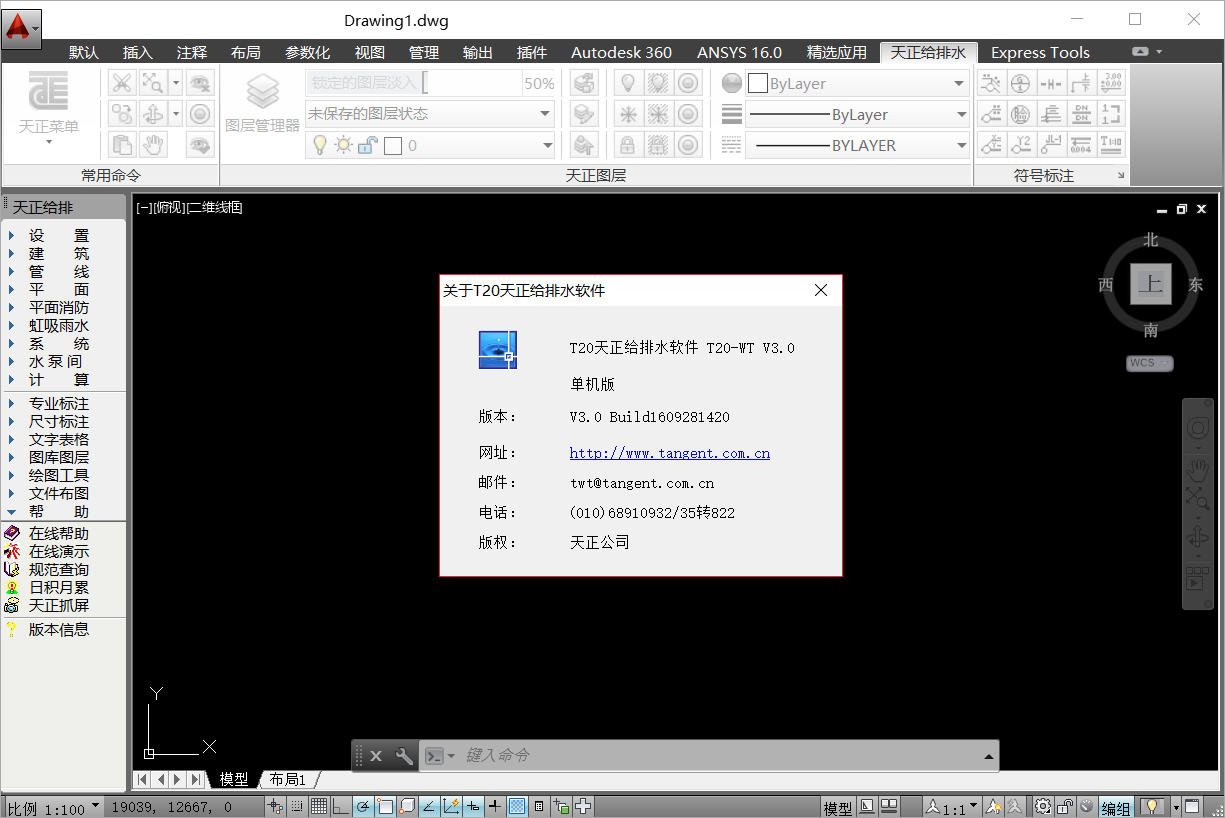Image resolution: width=1225 pixels, height=818 pixels.
Task: Open the tangent.com.cn website link
Action: (x=669, y=453)
